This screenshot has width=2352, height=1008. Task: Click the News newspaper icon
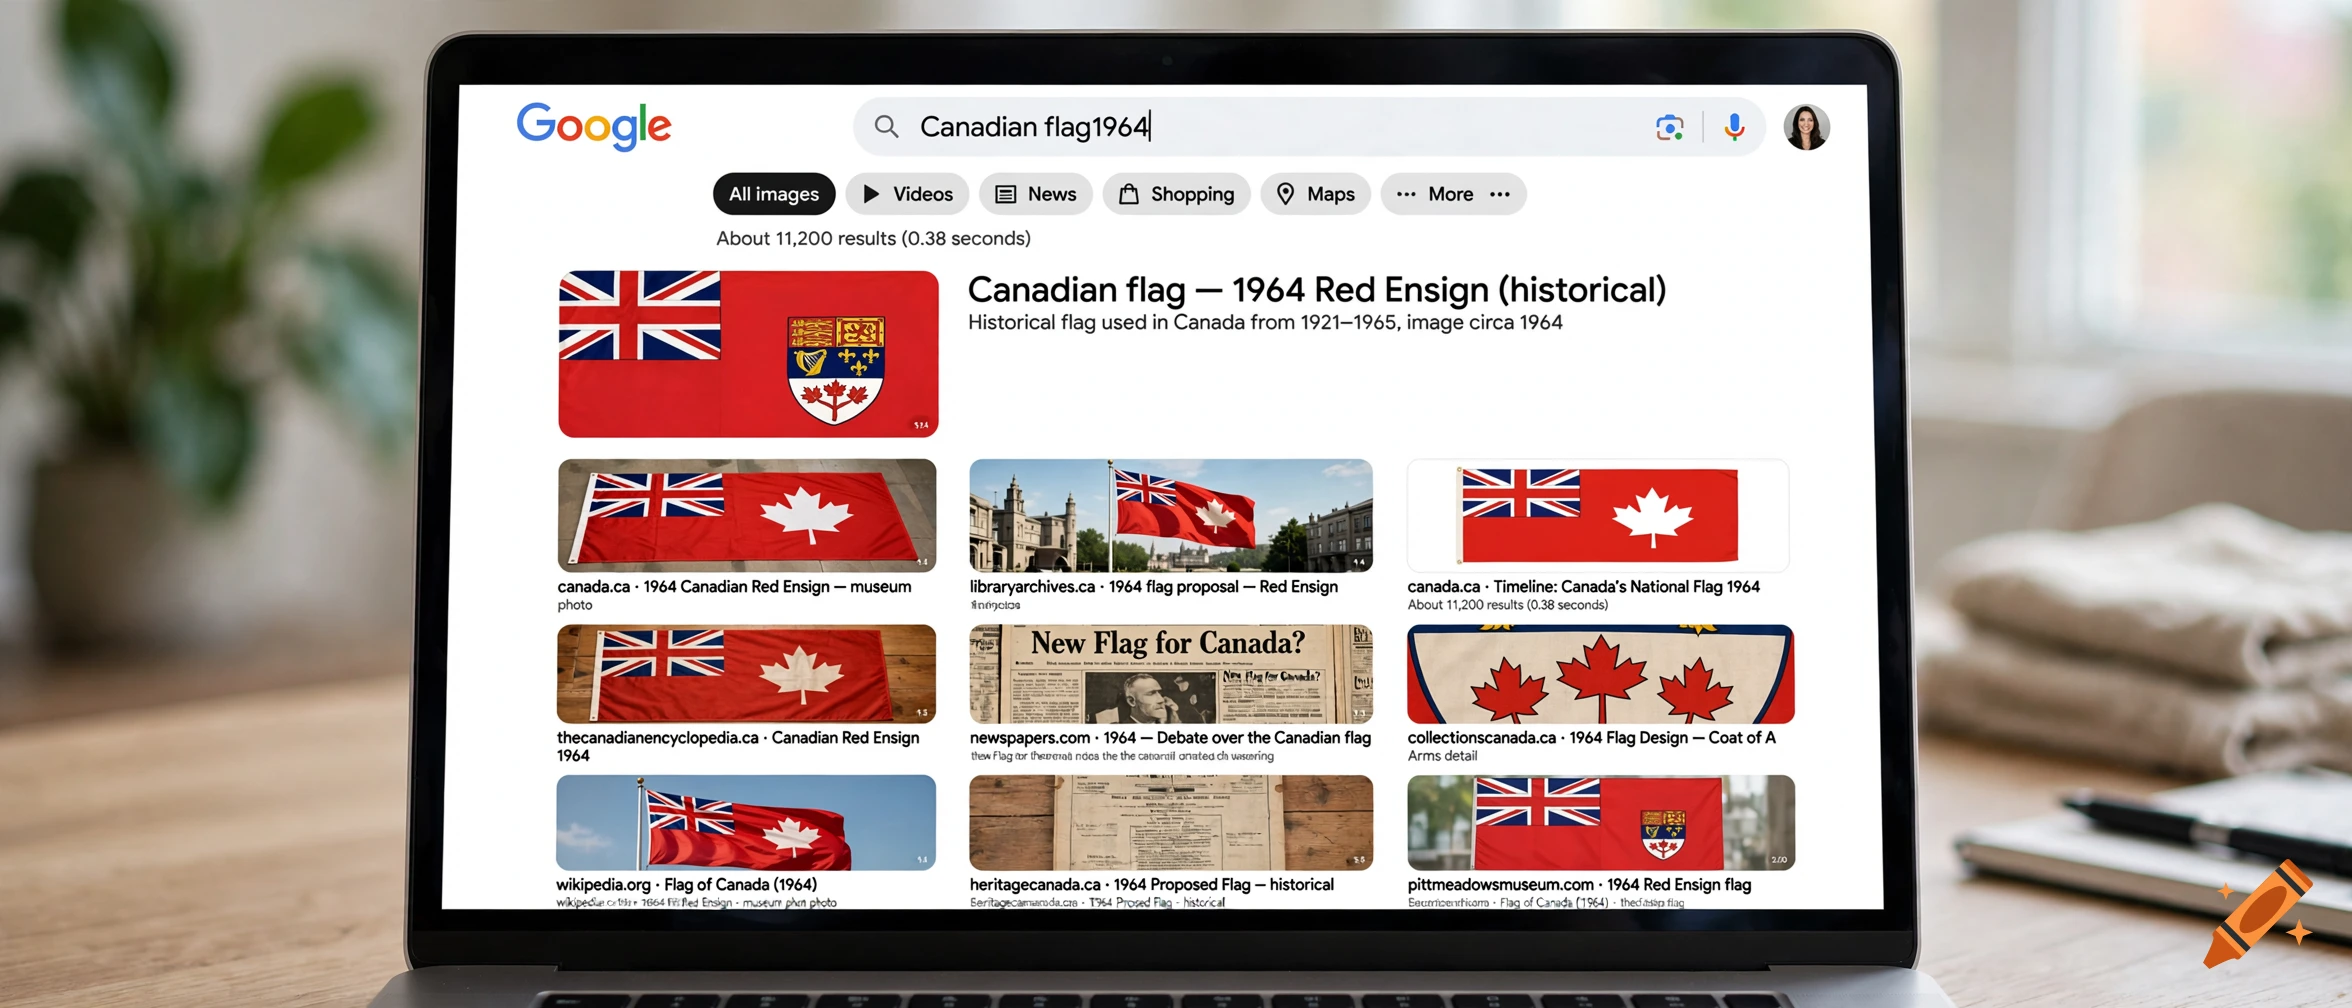(1006, 194)
